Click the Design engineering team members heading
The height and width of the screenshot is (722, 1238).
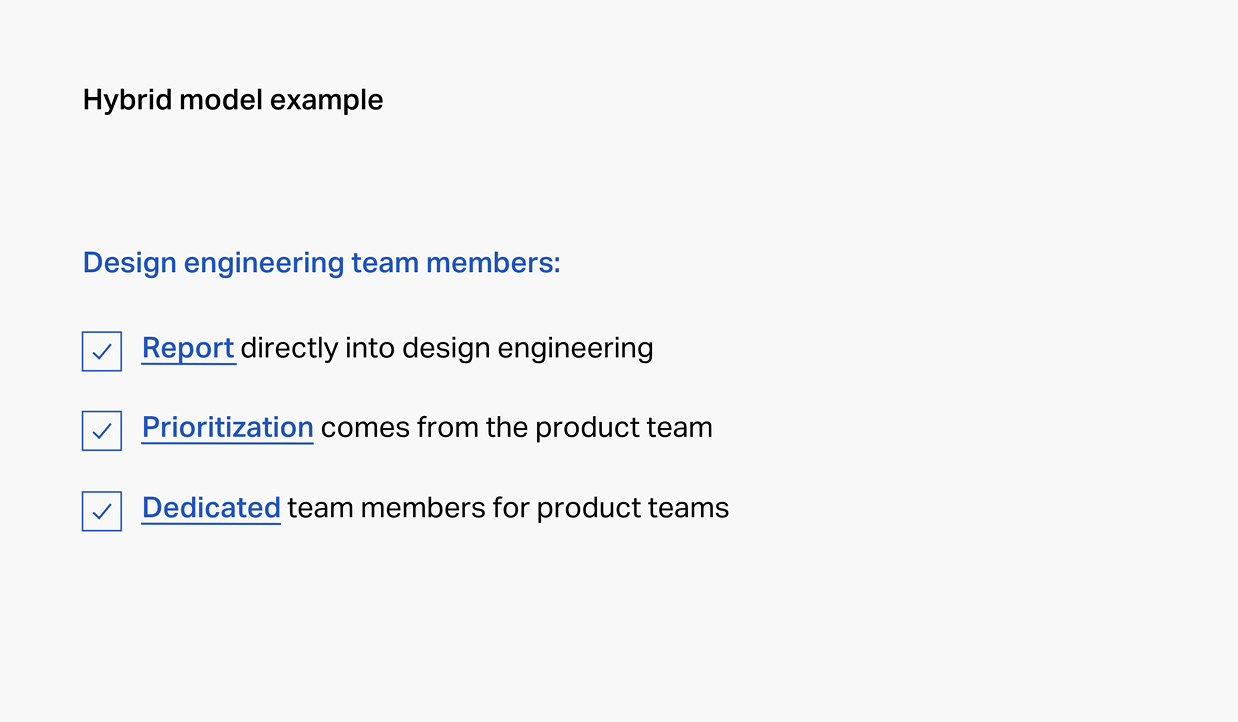point(321,263)
